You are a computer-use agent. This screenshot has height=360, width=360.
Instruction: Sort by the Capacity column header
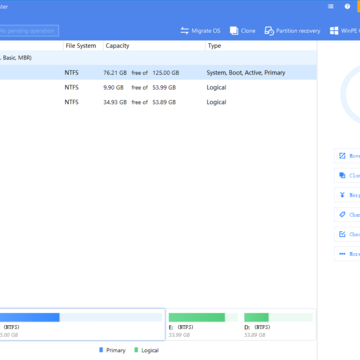[x=117, y=46]
